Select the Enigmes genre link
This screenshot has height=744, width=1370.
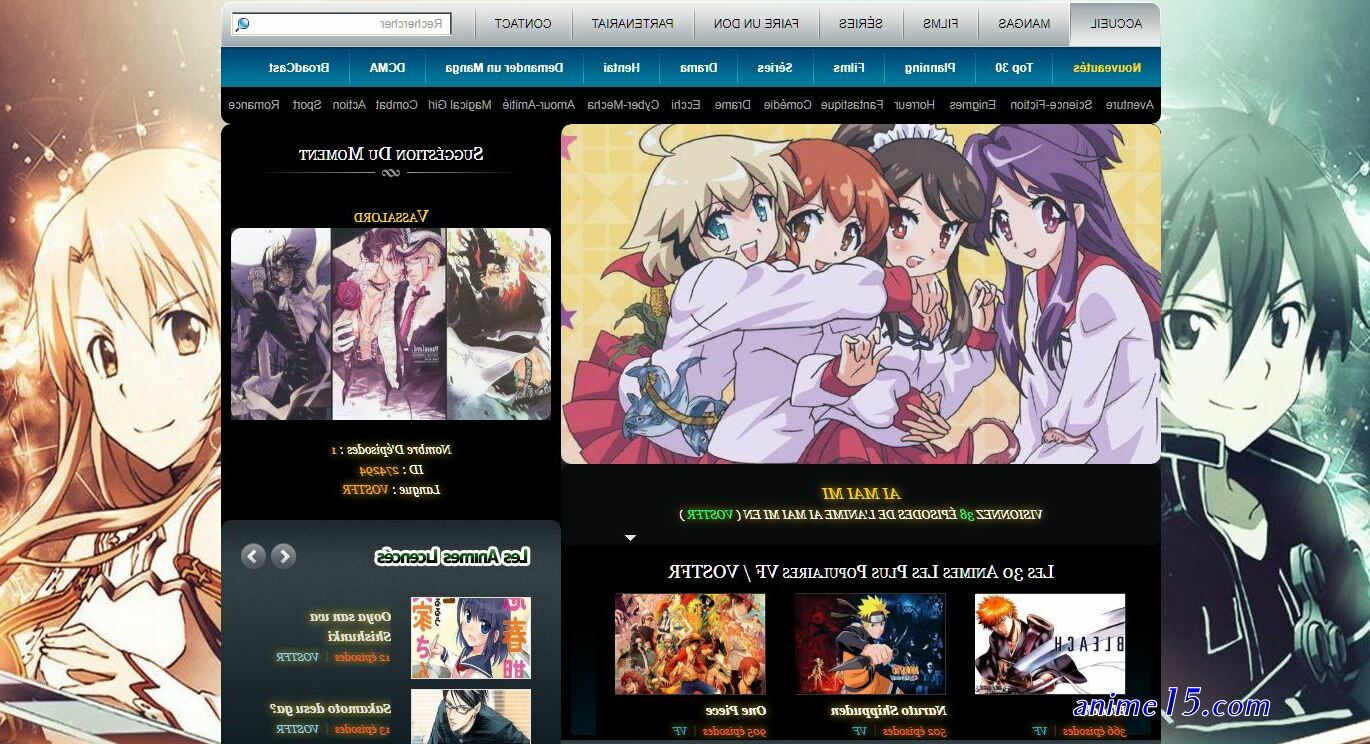[x=973, y=104]
